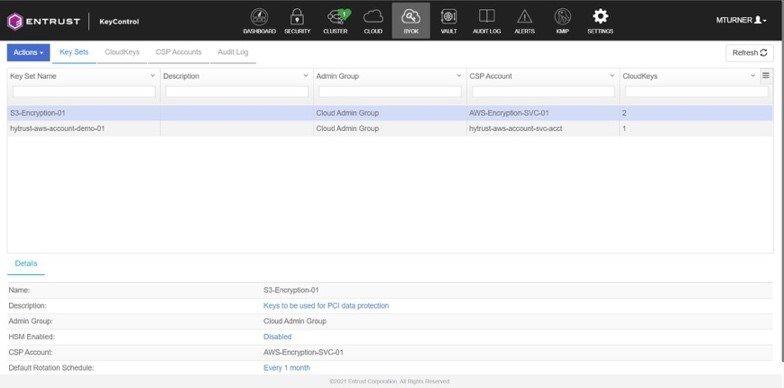The image size is (784, 388).
Task: Expand the CSP Account column chevron
Action: [612, 76]
